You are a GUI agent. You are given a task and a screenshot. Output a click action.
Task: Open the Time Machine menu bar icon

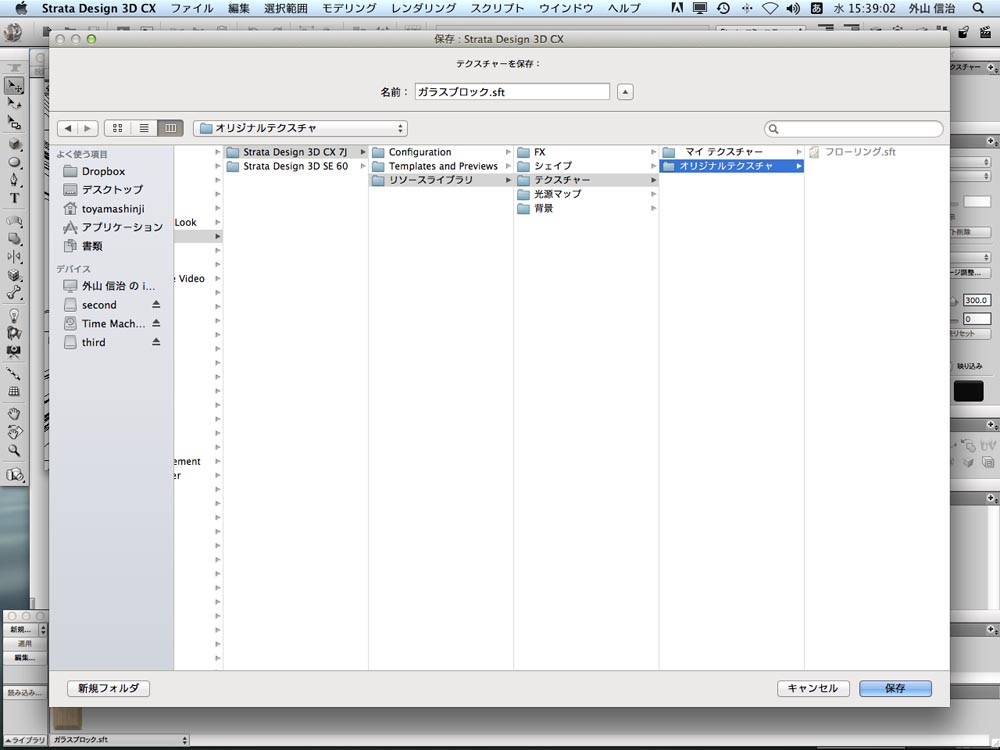(x=723, y=8)
